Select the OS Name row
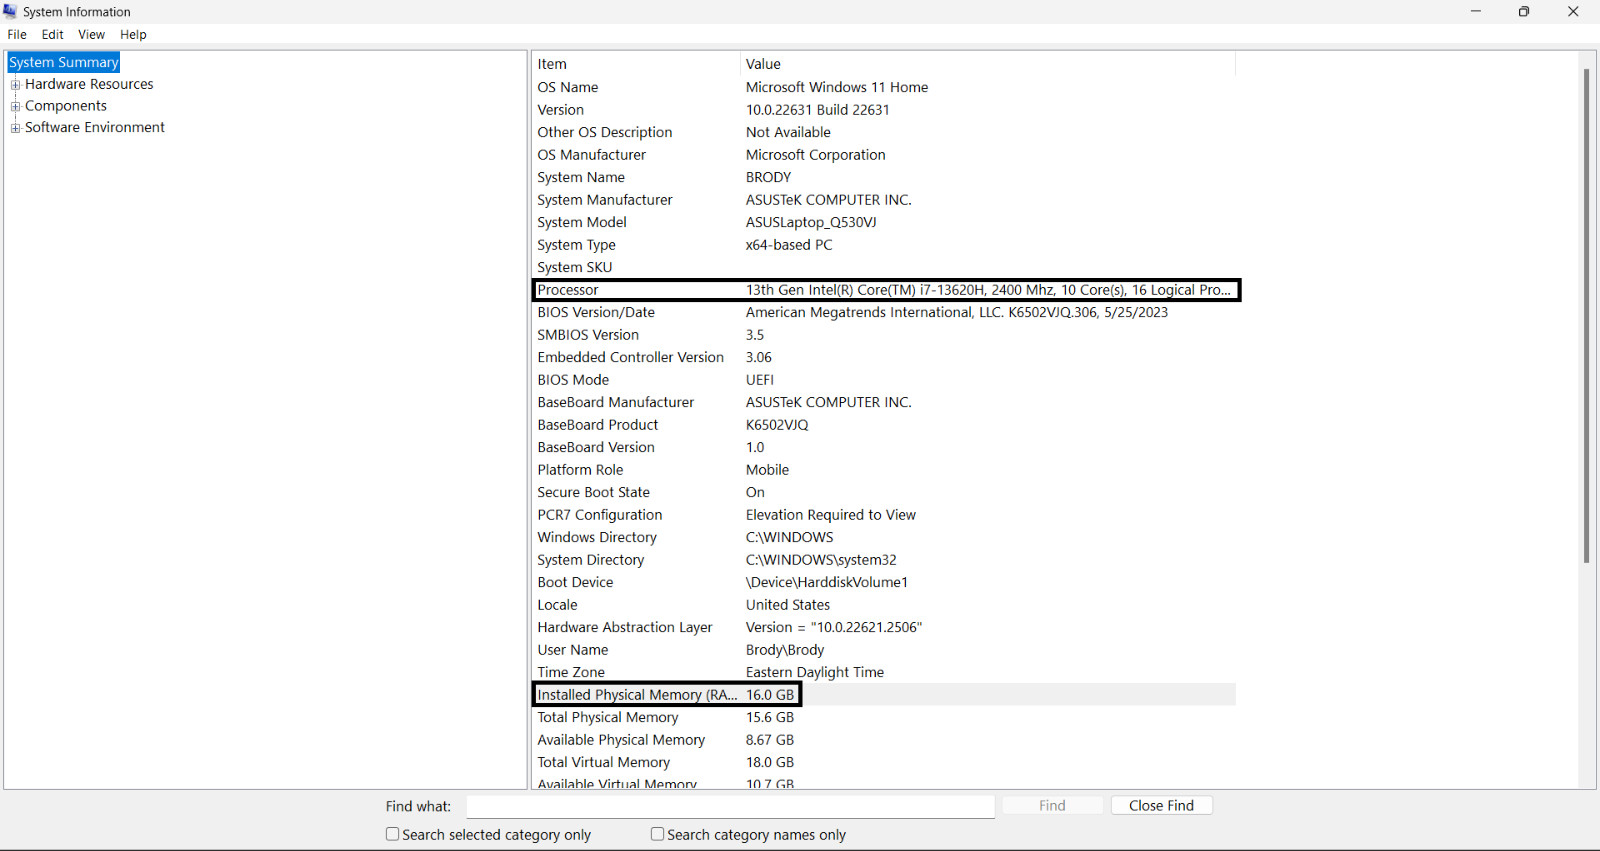The image size is (1600, 851). coord(885,87)
